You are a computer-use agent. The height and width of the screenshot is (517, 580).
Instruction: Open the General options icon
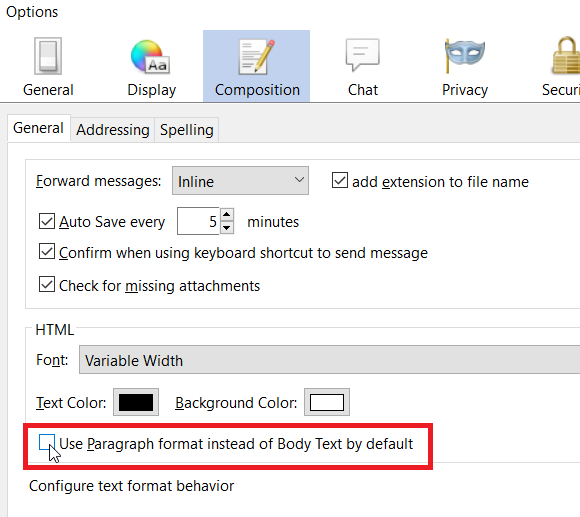click(x=48, y=56)
